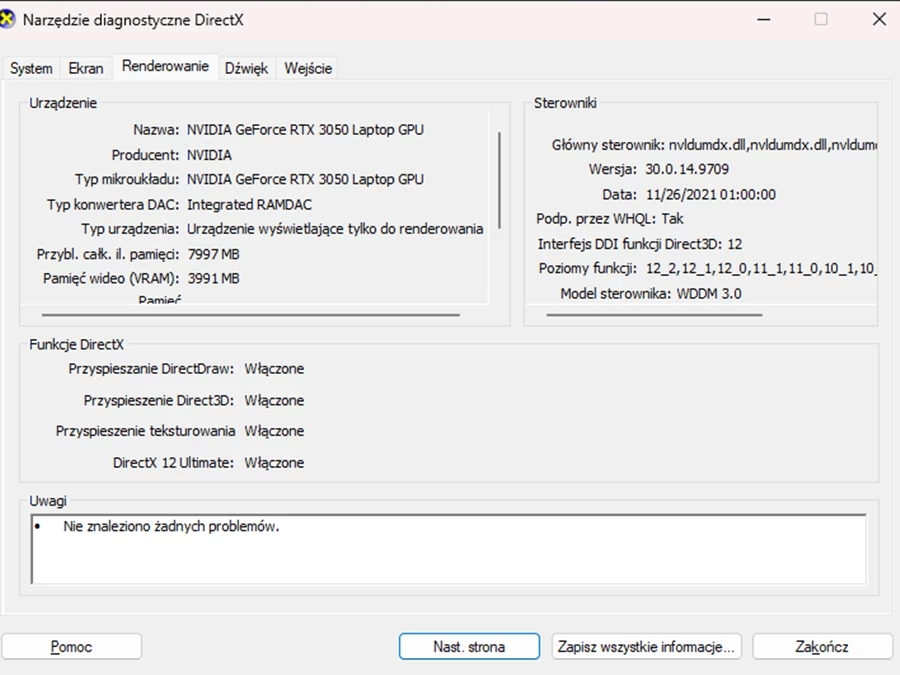Click the Pomoc button
The height and width of the screenshot is (675, 900).
point(72,646)
